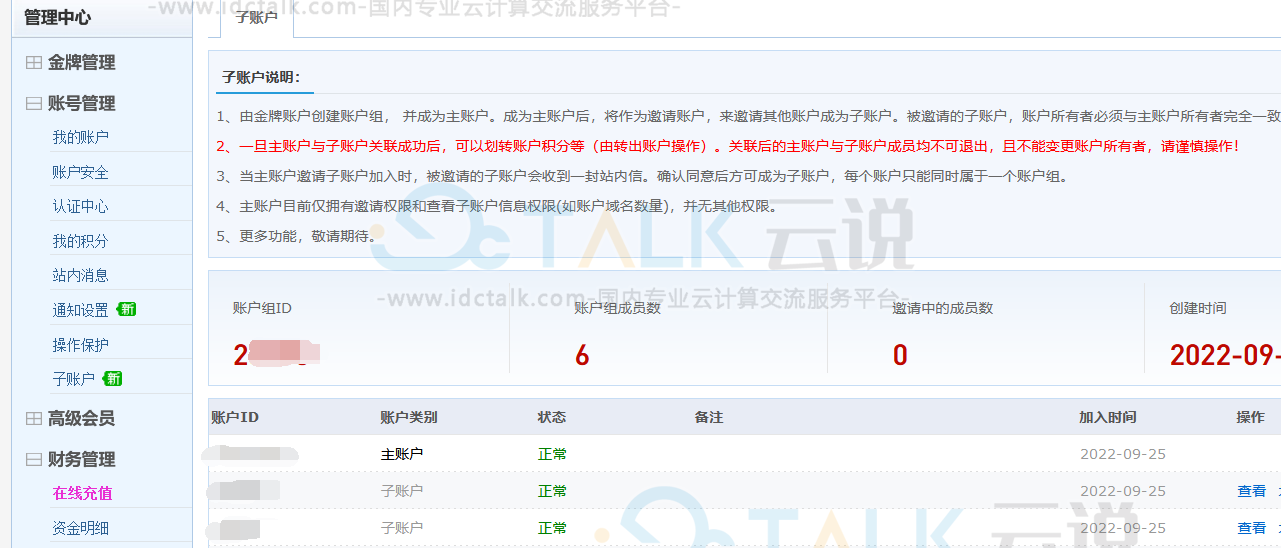Click 2022-09-25 date in 主账户 row

click(x=1123, y=454)
